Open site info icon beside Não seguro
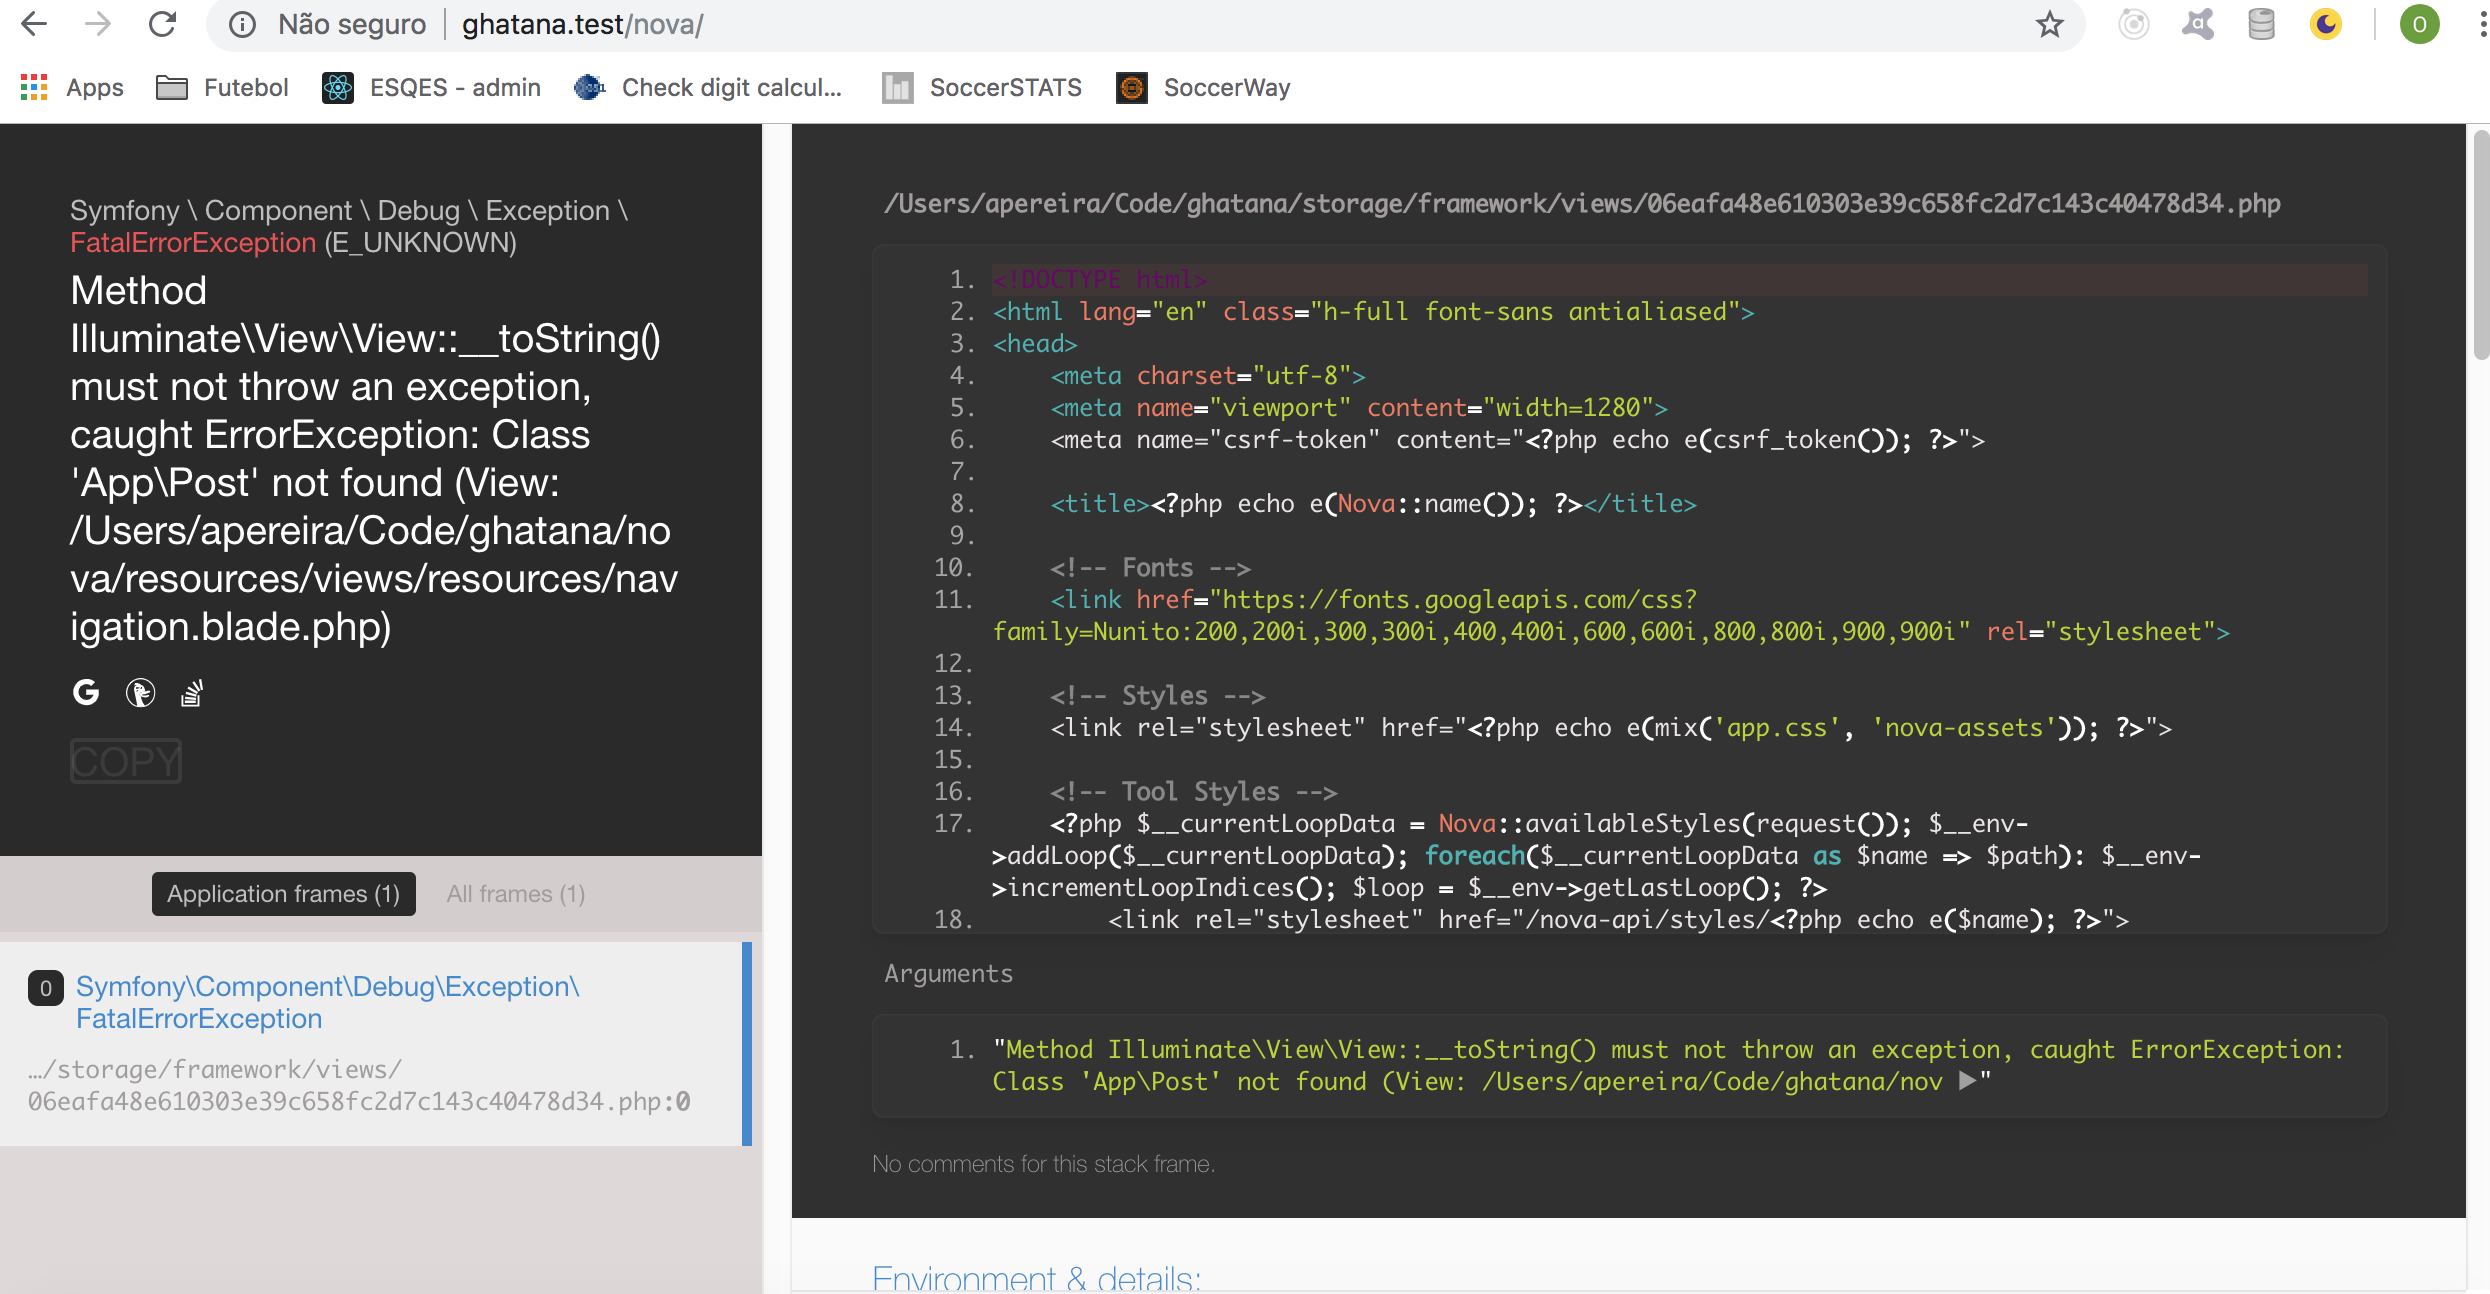Image resolution: width=2490 pixels, height=1294 pixels. click(242, 24)
